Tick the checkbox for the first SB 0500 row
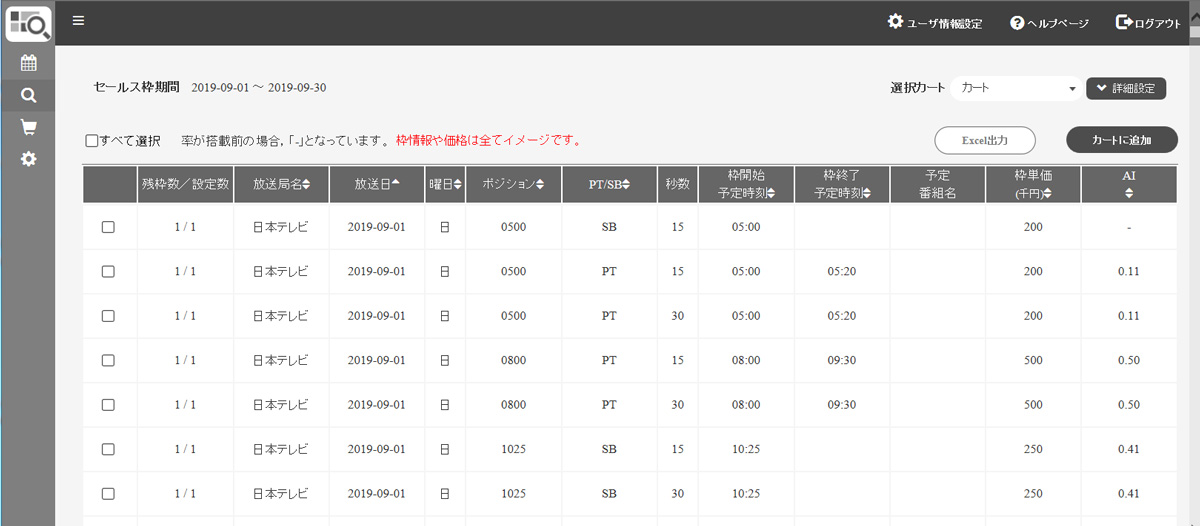1200x526 pixels. point(108,227)
